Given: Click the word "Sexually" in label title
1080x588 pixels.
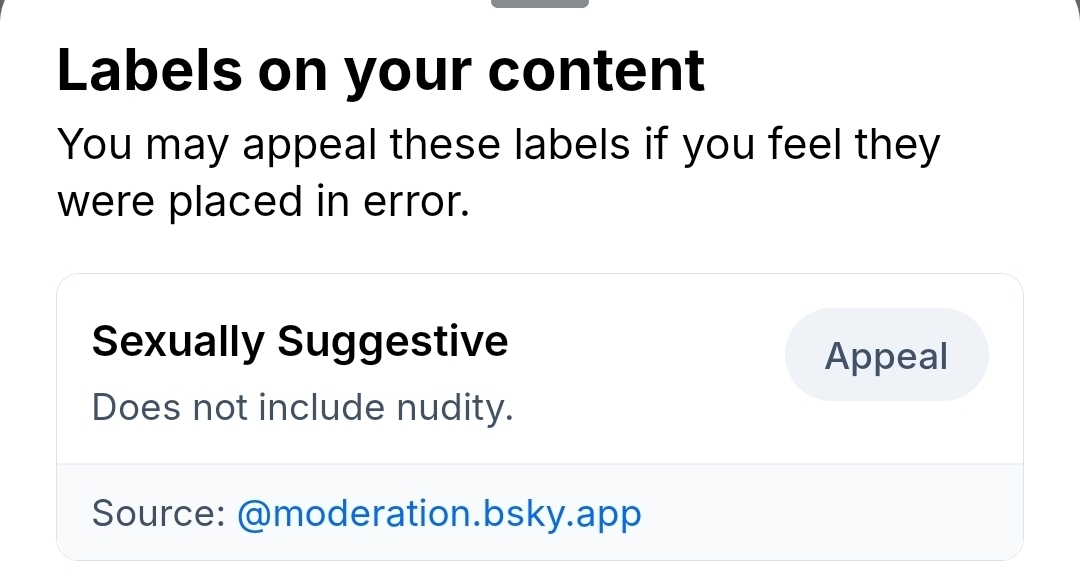Looking at the screenshot, I should click(x=176, y=342).
